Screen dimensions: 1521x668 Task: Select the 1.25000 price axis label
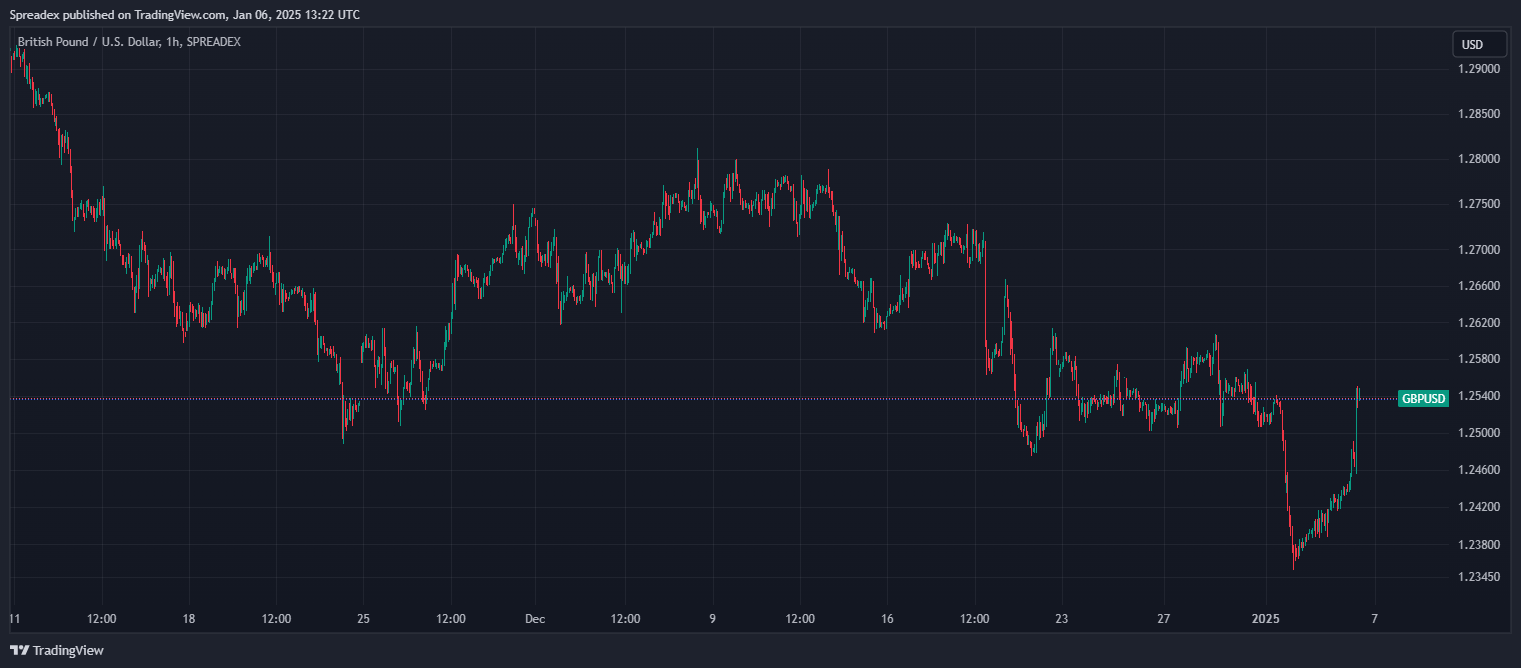pyautogui.click(x=1479, y=433)
